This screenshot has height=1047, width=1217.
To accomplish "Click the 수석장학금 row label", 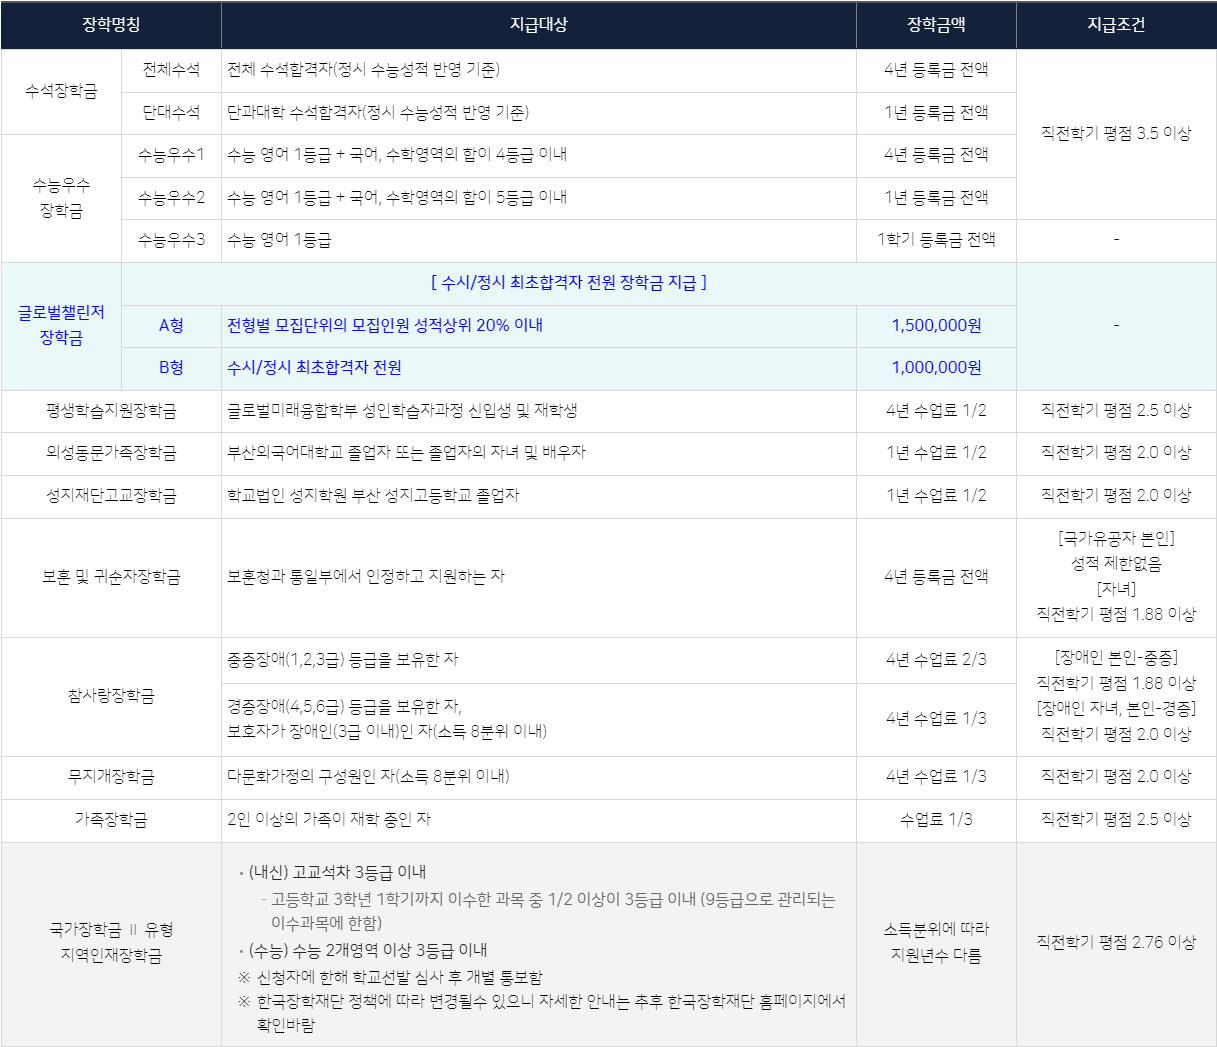I will pos(61,91).
